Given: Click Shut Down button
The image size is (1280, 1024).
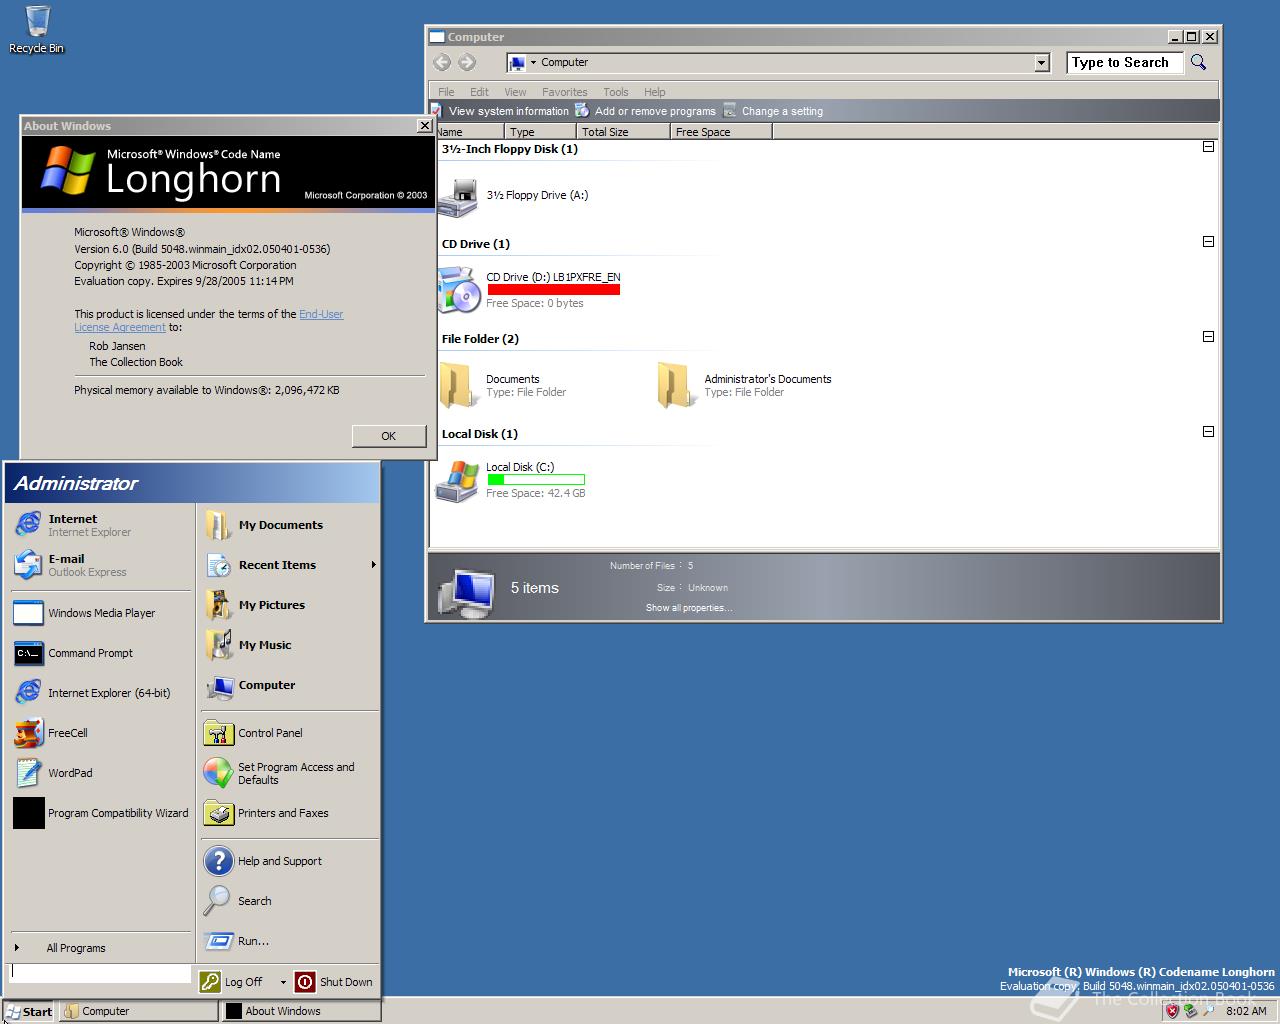Looking at the screenshot, I should point(334,982).
